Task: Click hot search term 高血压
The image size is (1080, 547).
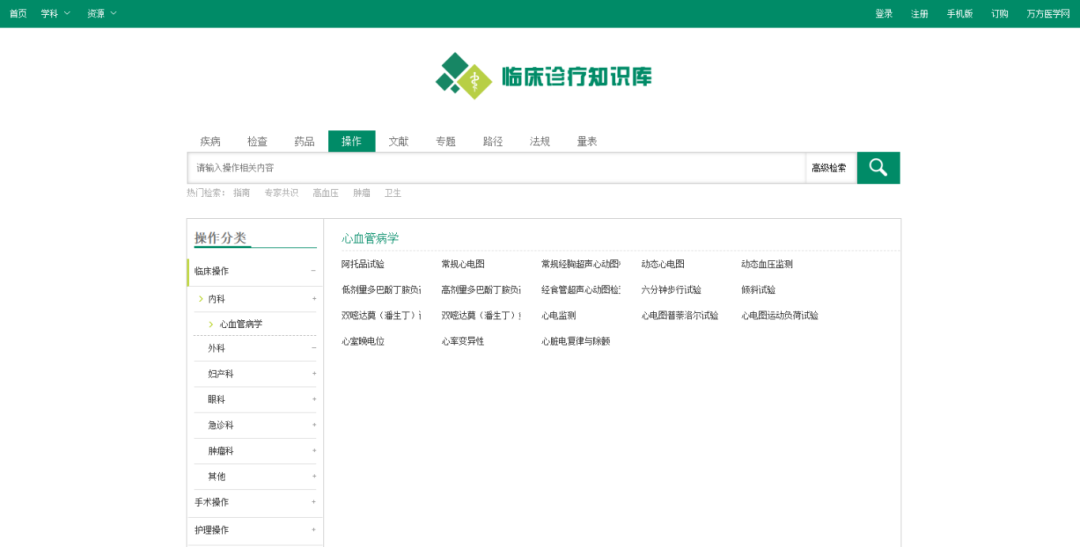Action: 326,193
